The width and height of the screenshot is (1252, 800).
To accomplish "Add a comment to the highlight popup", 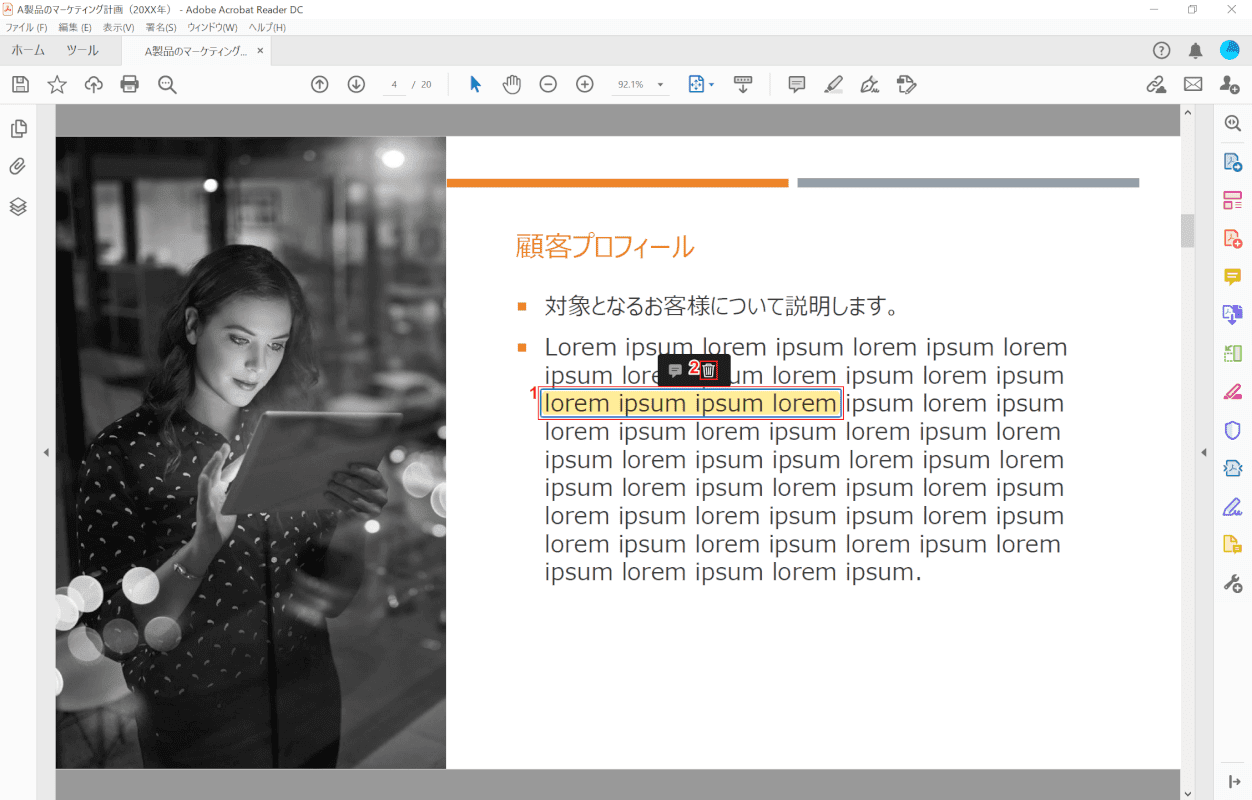I will pyautogui.click(x=675, y=370).
